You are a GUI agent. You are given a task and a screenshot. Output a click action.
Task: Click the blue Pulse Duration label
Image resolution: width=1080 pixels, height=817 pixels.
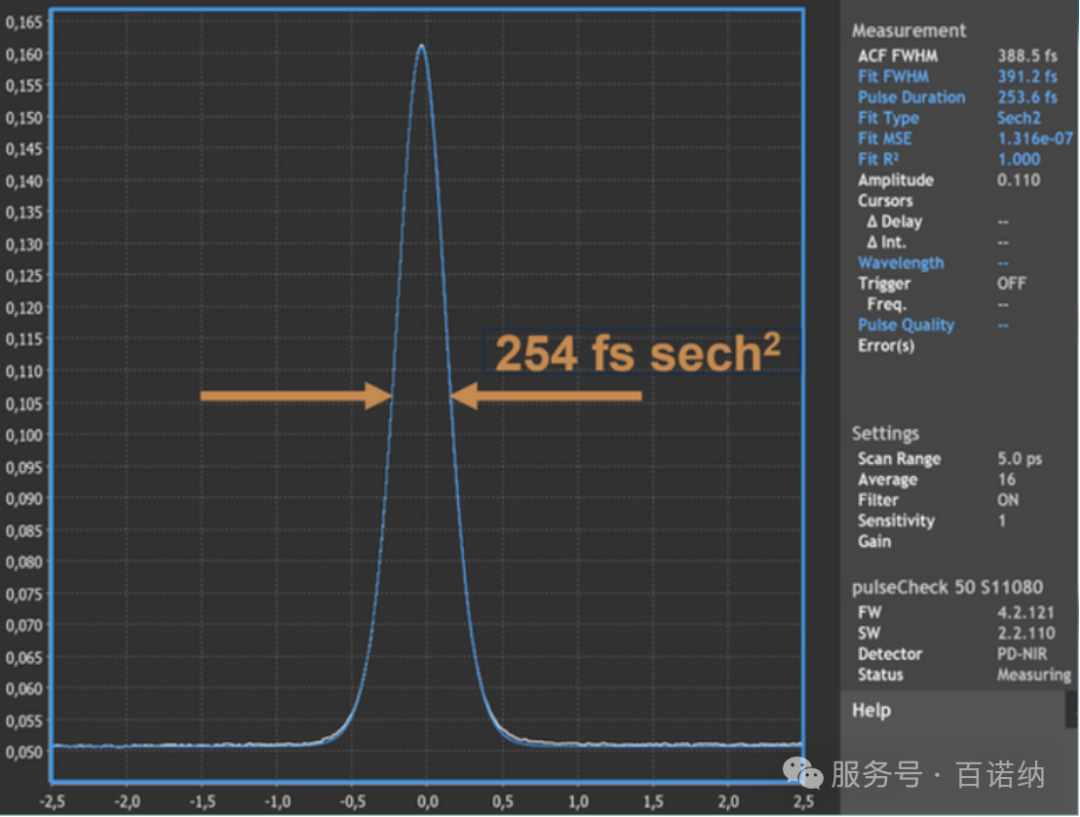point(911,97)
